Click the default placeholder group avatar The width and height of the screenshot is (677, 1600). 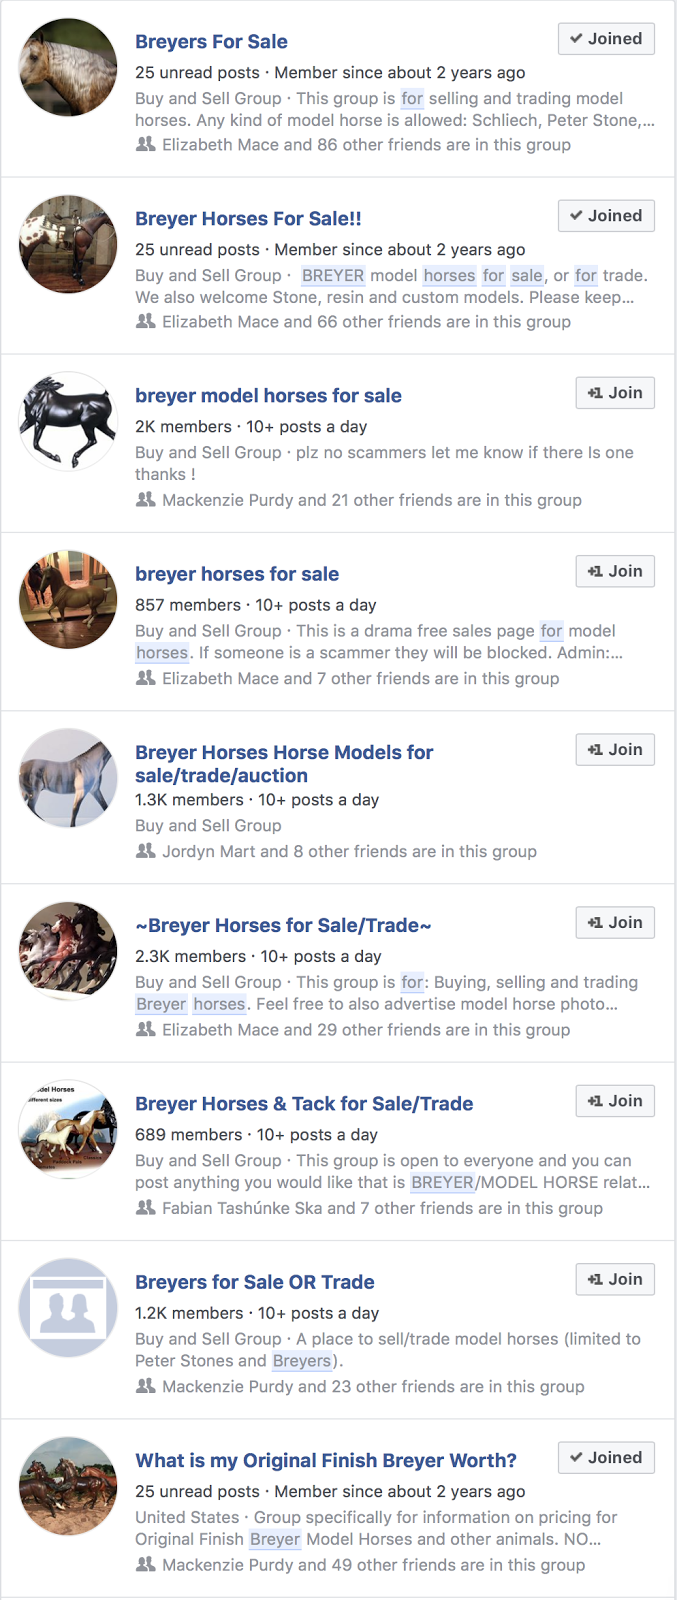[68, 1307]
